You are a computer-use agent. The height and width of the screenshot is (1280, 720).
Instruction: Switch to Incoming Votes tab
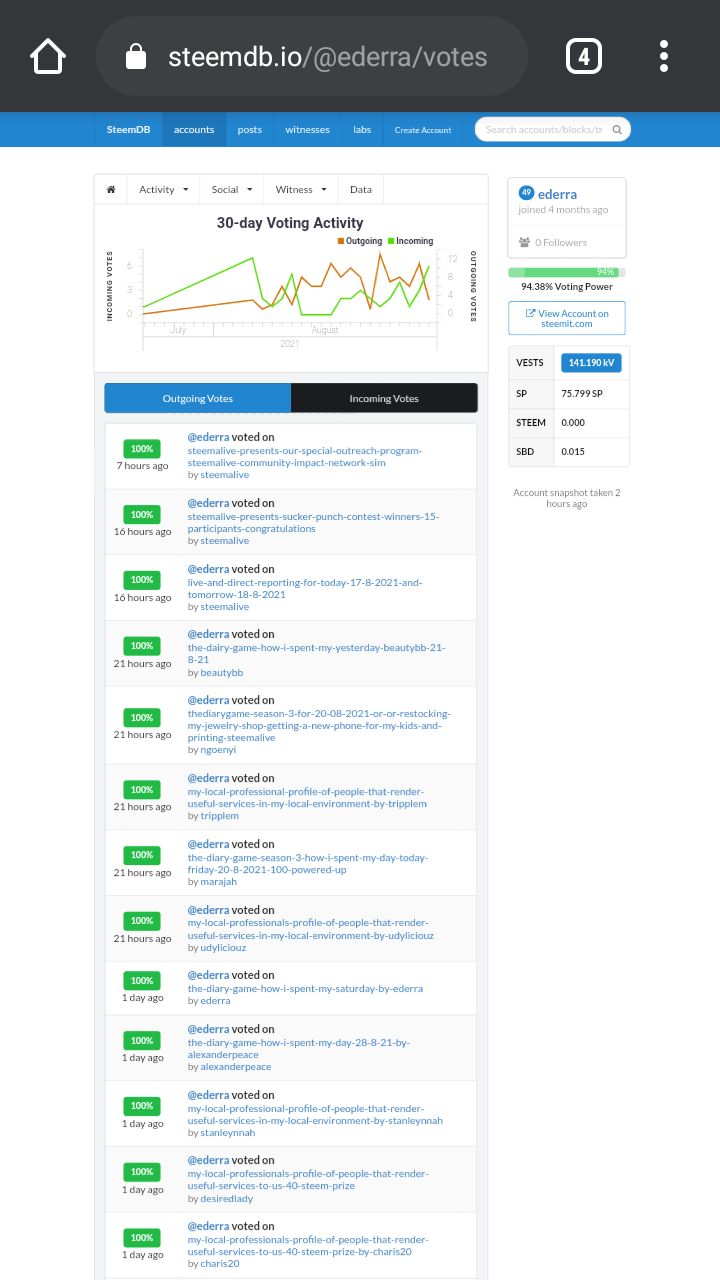pos(384,398)
